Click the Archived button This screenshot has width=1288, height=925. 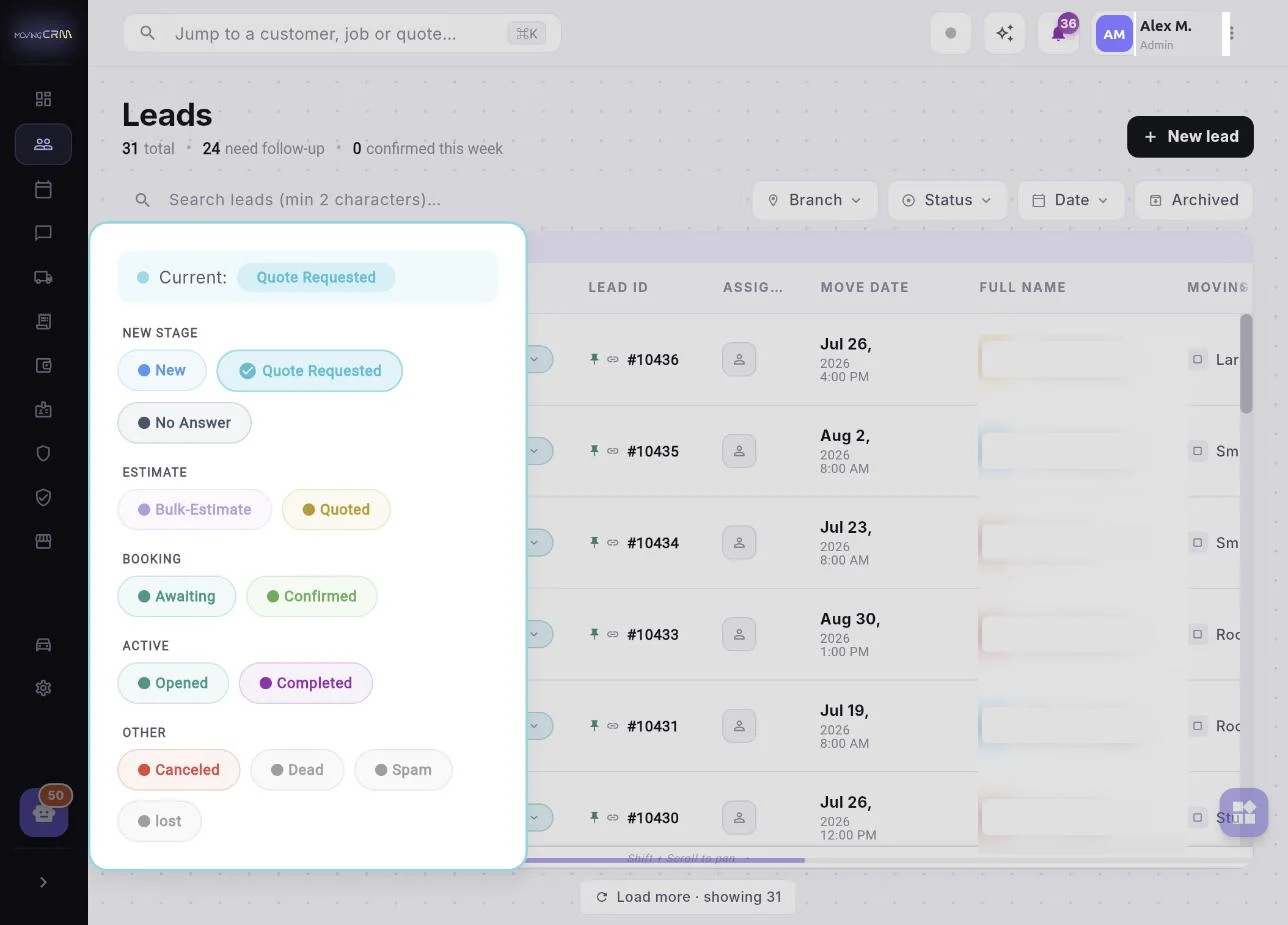click(1194, 200)
